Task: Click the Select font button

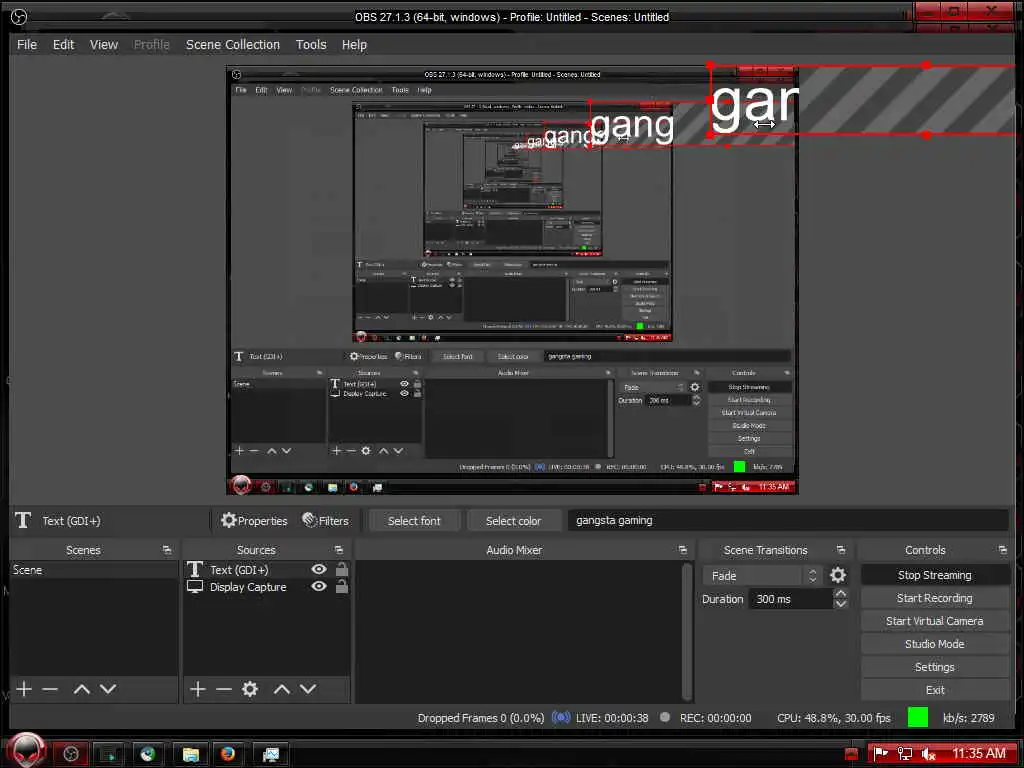Action: (414, 520)
